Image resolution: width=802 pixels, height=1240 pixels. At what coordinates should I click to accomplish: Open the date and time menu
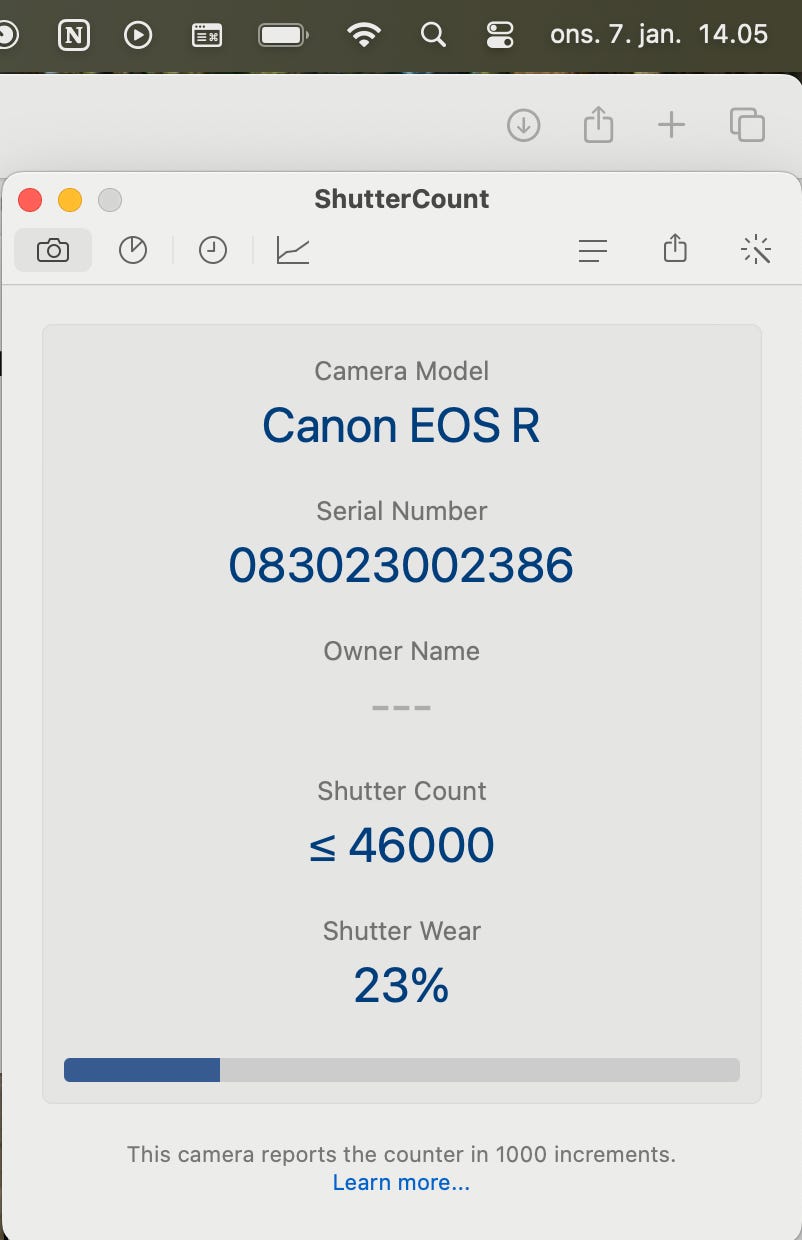pyautogui.click(x=659, y=35)
